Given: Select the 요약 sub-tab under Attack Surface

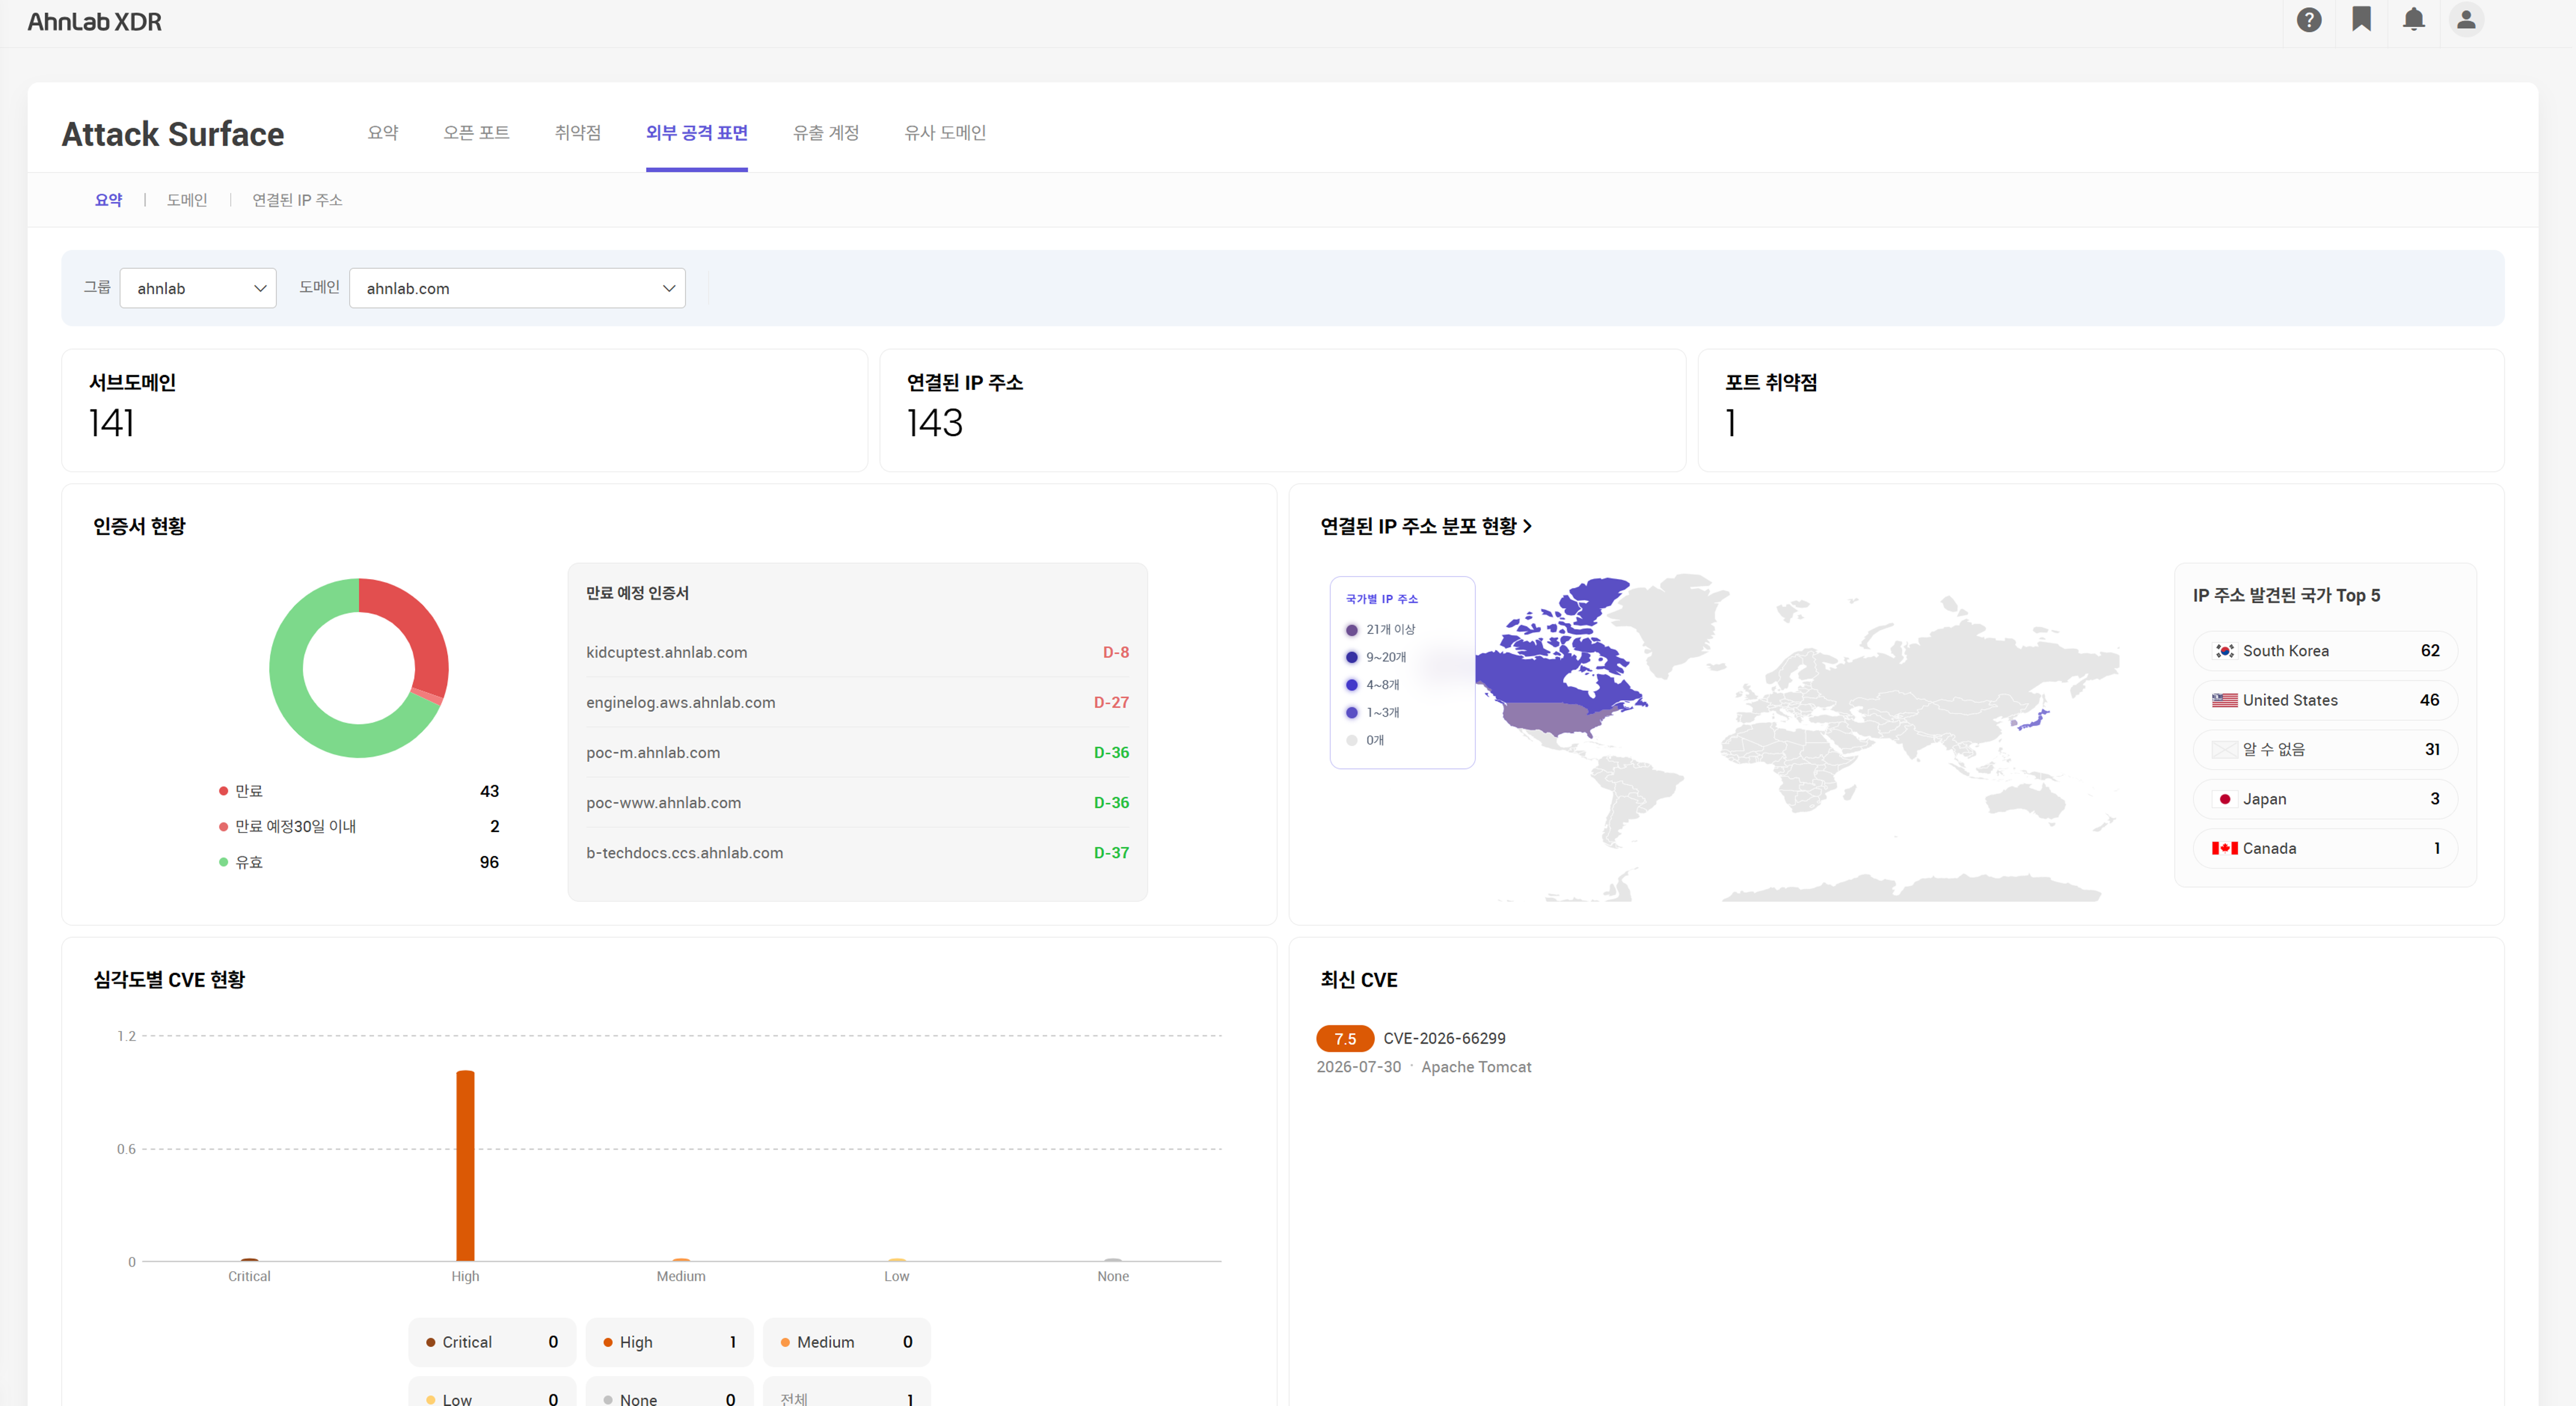Looking at the screenshot, I should pos(108,200).
